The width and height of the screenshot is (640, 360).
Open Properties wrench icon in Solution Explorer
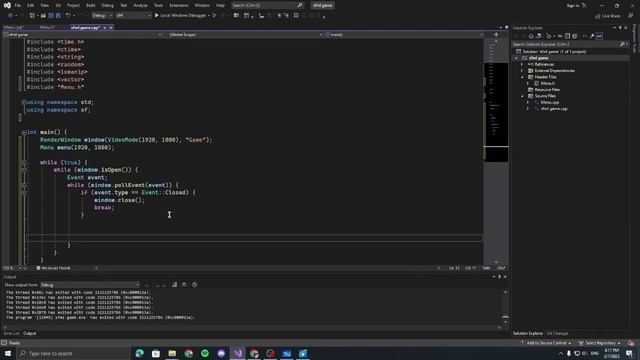pos(592,36)
